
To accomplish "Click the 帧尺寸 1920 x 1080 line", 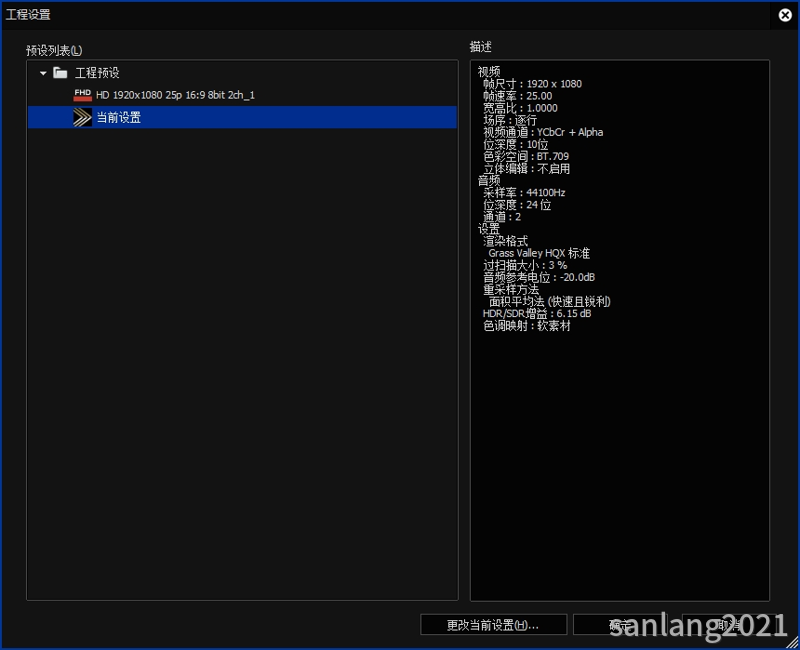I will [531, 84].
